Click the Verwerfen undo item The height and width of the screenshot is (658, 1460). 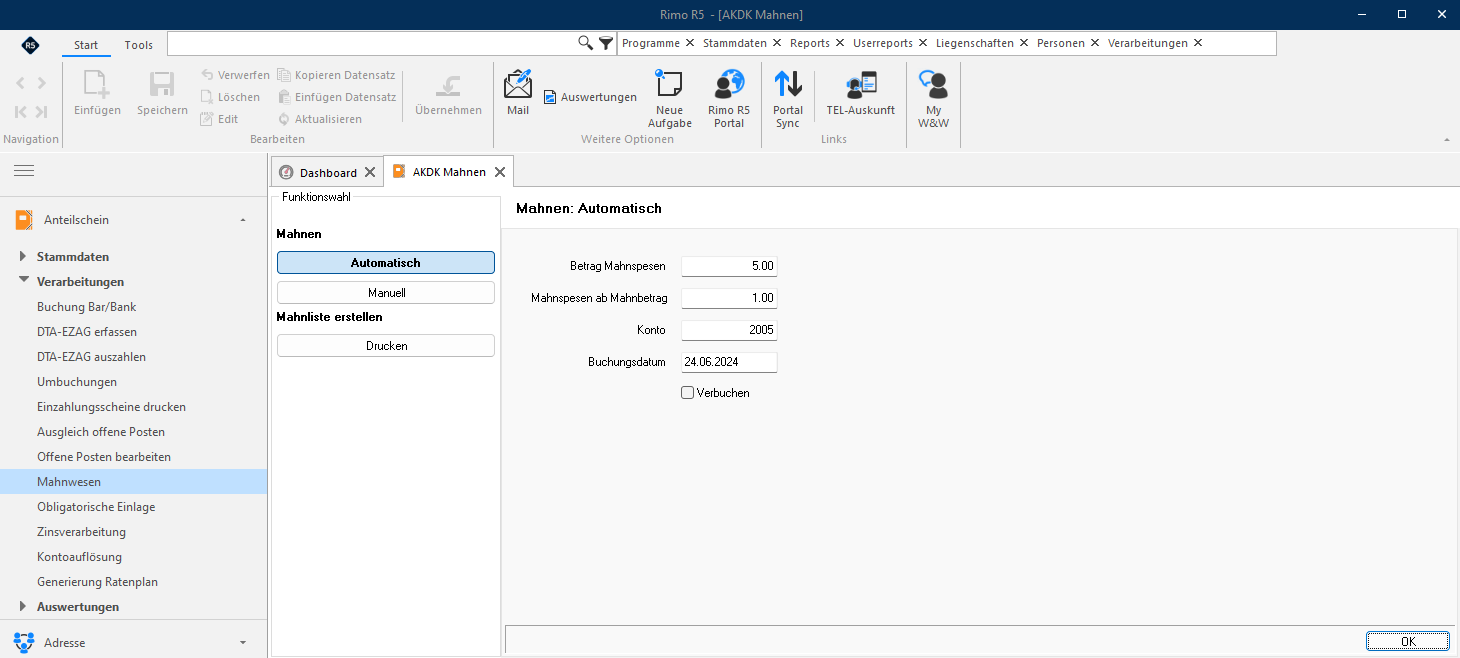coord(235,75)
